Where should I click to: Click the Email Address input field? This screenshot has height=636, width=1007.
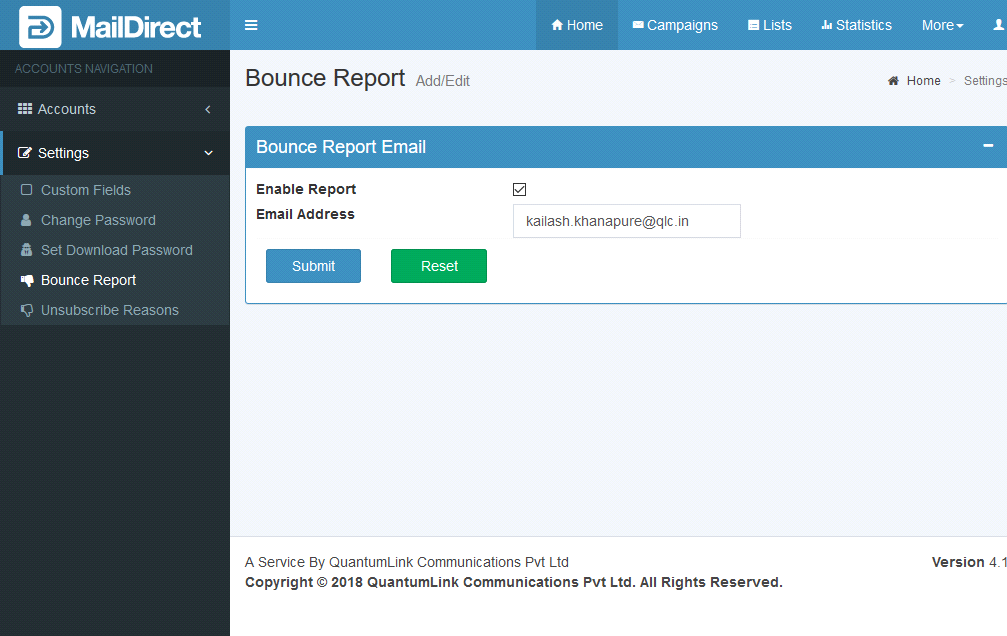(626, 221)
